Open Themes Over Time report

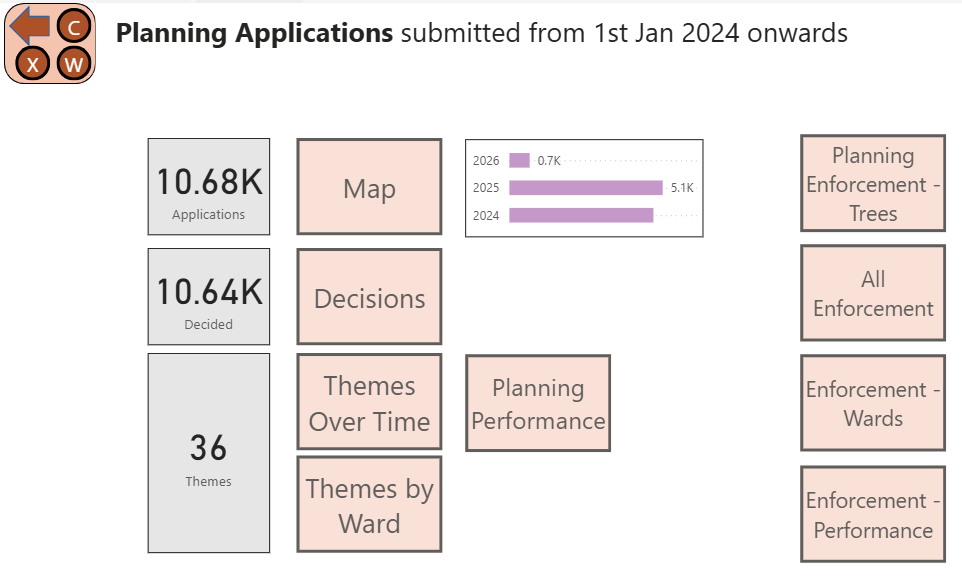369,403
